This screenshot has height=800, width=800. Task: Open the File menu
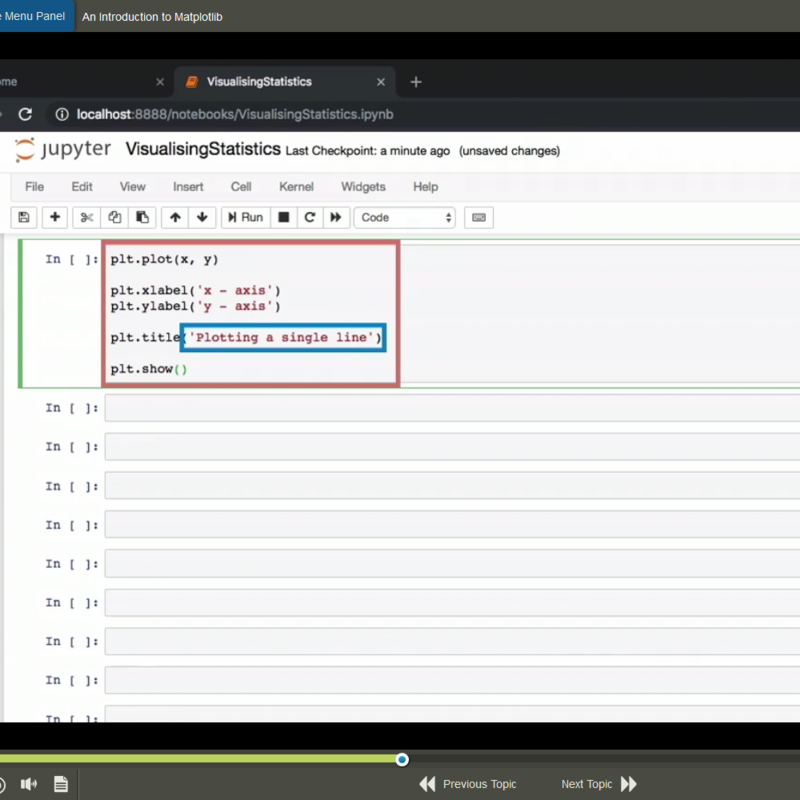pos(34,187)
